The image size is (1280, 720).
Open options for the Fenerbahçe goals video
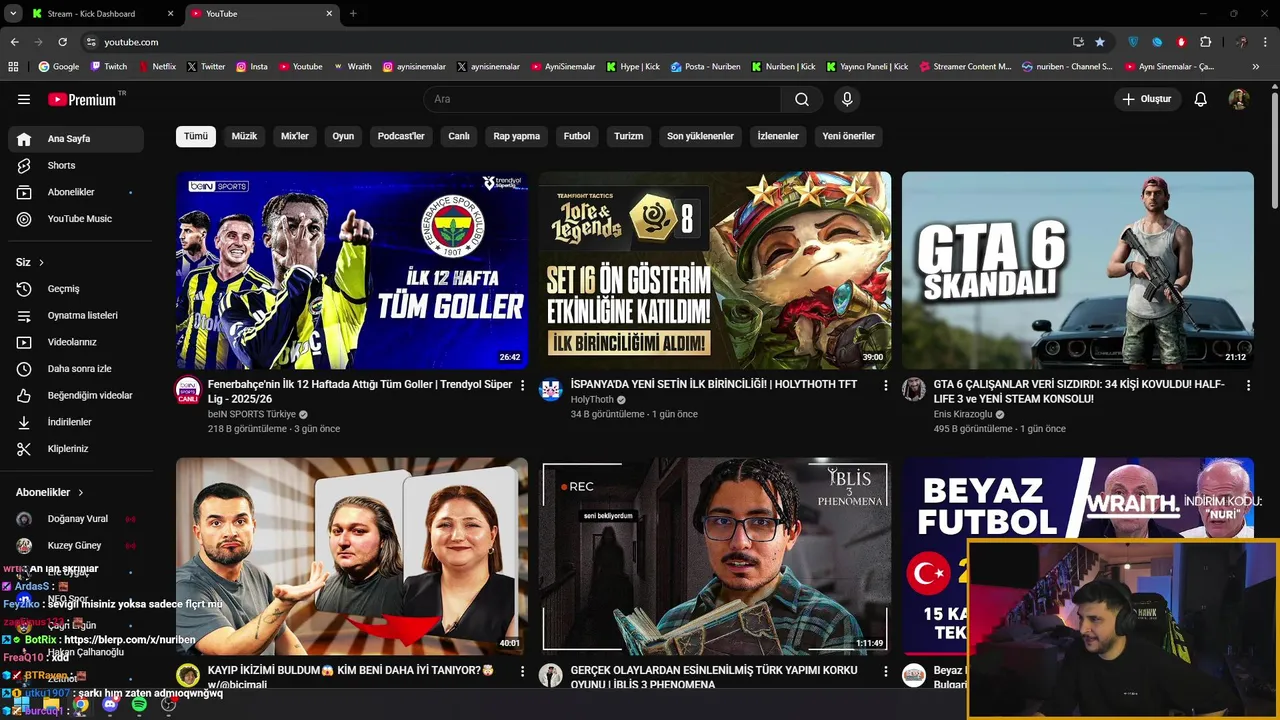coord(522,385)
